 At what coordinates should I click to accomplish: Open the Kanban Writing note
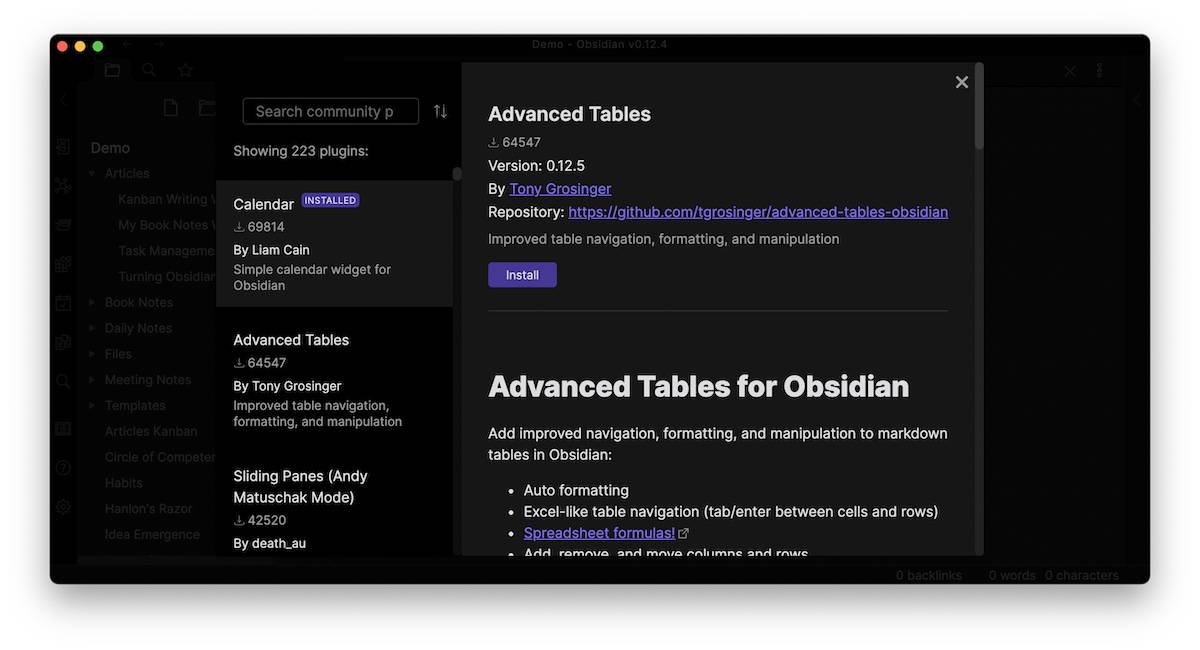[x=167, y=199]
